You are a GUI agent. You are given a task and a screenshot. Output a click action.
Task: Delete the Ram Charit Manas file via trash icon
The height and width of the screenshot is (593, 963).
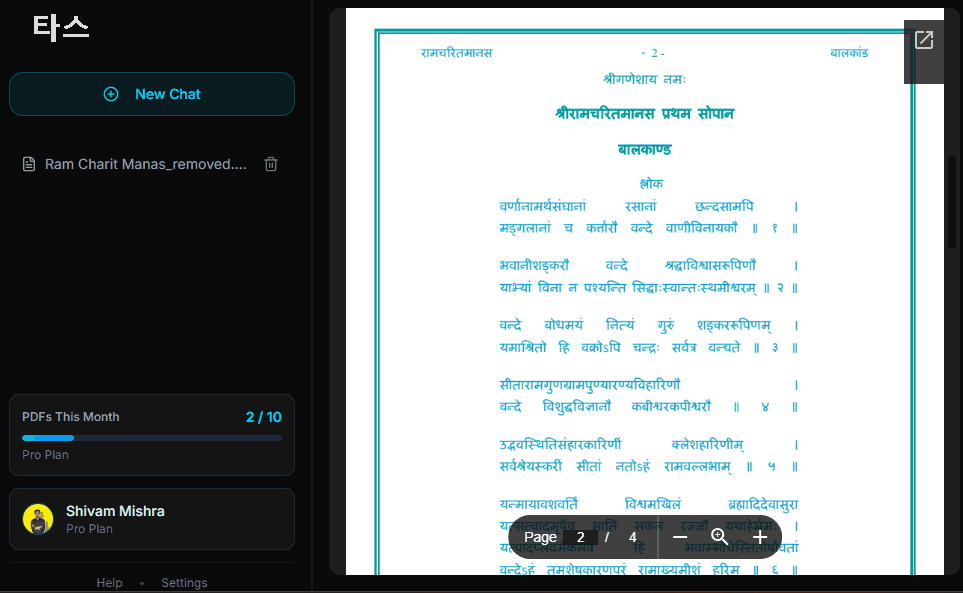(271, 164)
